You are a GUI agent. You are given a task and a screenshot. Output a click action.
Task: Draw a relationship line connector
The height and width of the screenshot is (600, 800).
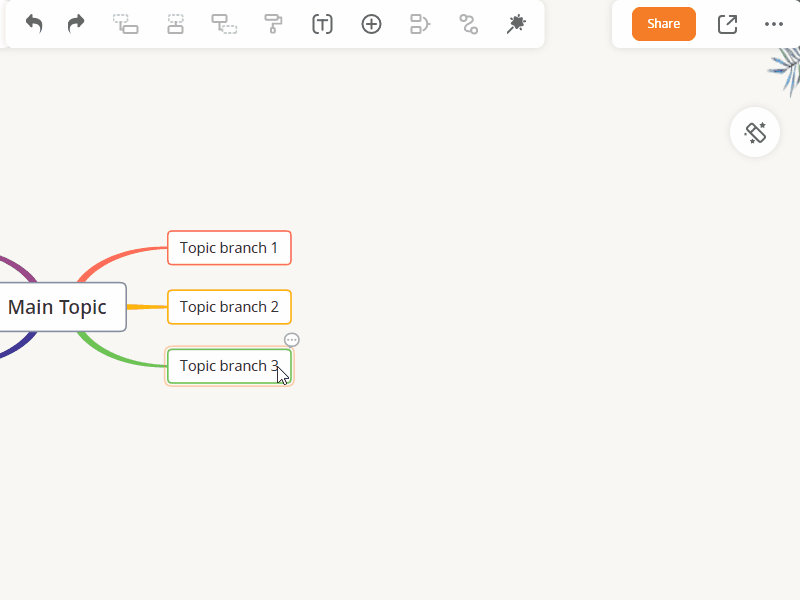(468, 24)
